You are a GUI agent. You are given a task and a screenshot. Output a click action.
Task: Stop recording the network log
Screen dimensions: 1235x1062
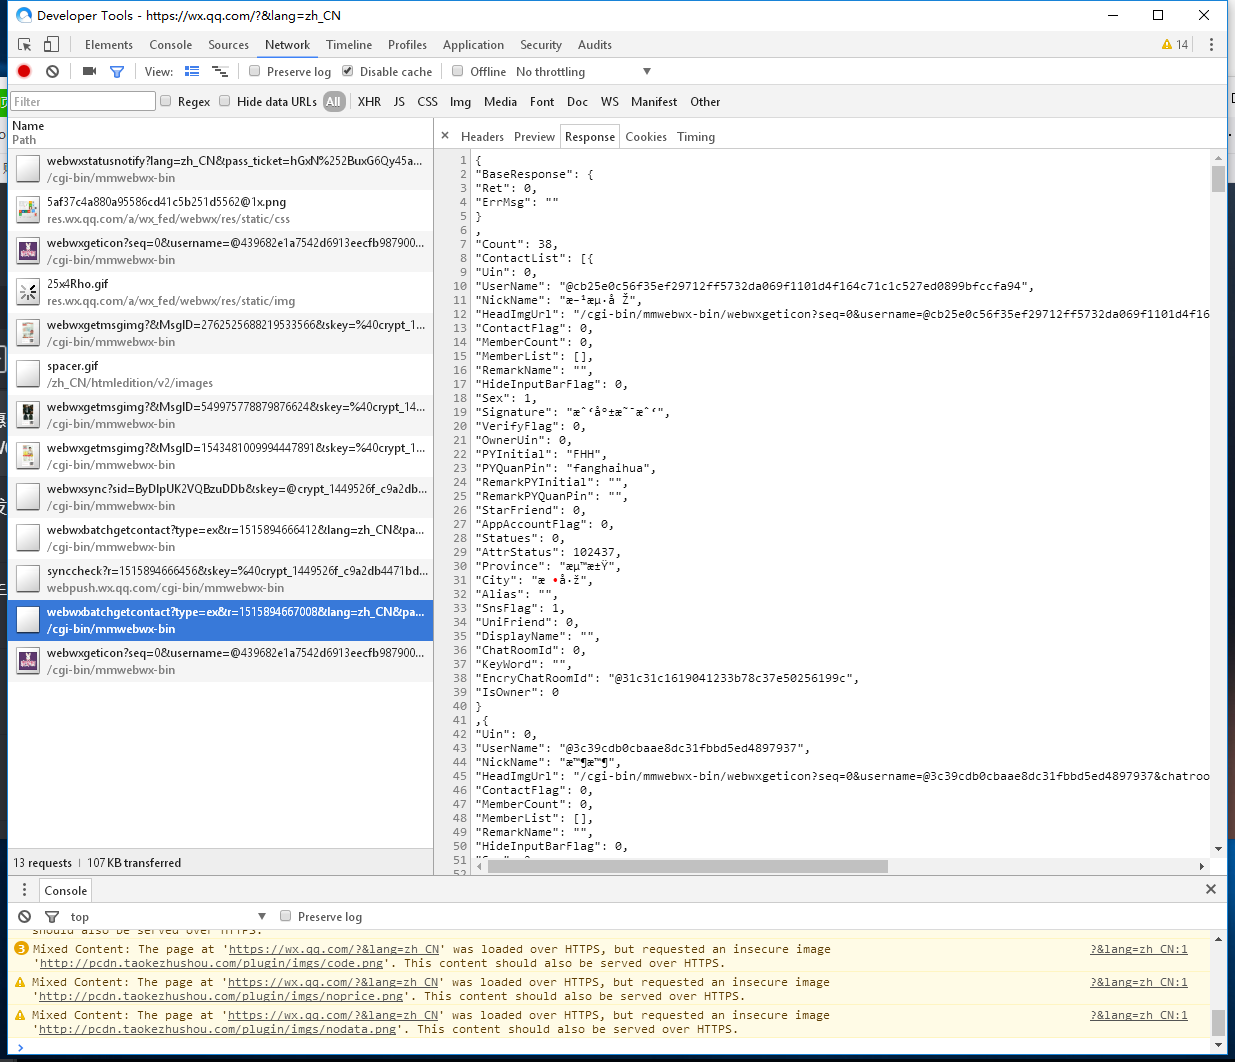(x=24, y=71)
